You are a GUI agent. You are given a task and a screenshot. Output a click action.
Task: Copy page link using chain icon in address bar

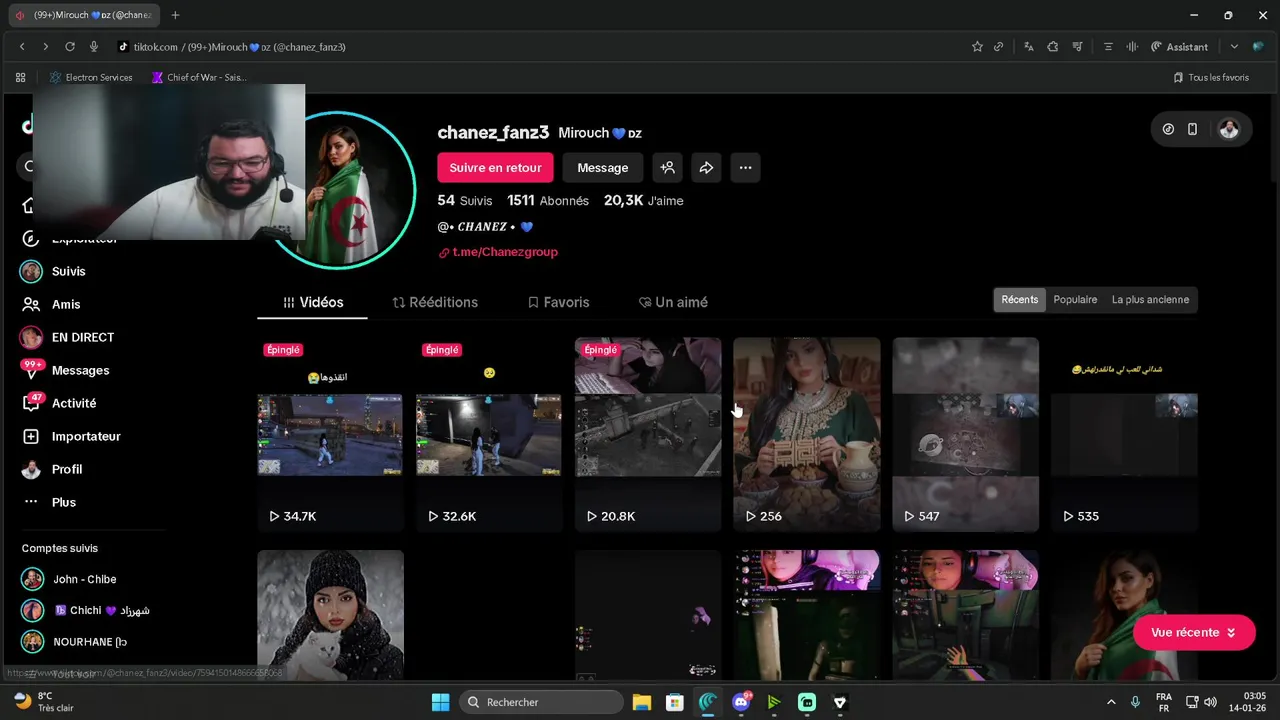(998, 47)
